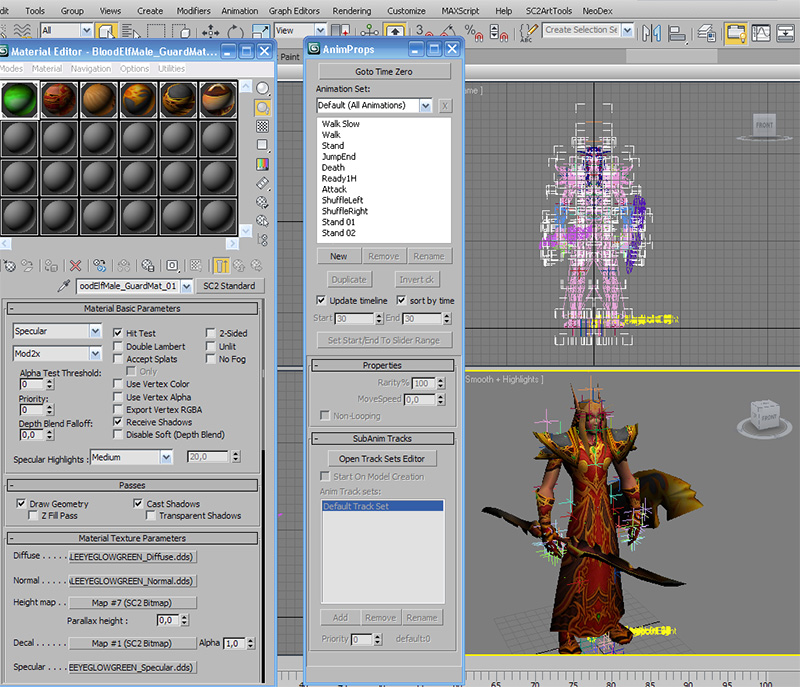Click the Goto Time Zero button
800x687 pixels.
(x=384, y=71)
